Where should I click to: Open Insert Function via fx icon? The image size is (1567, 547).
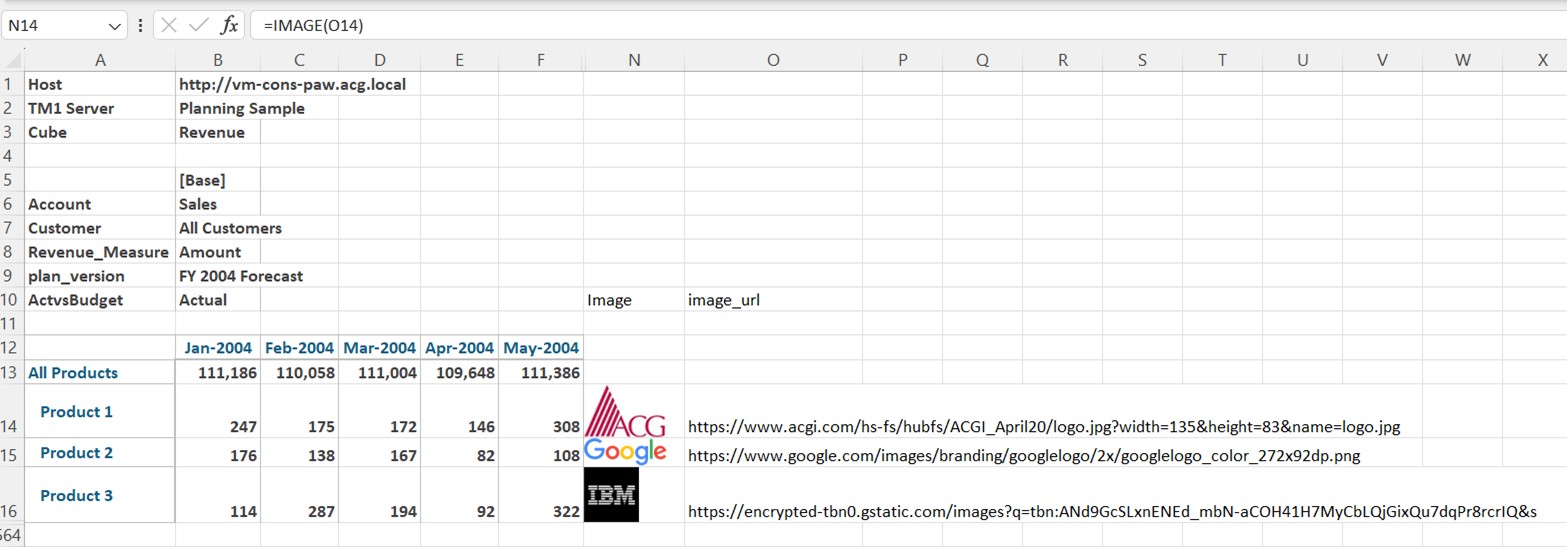(x=229, y=25)
